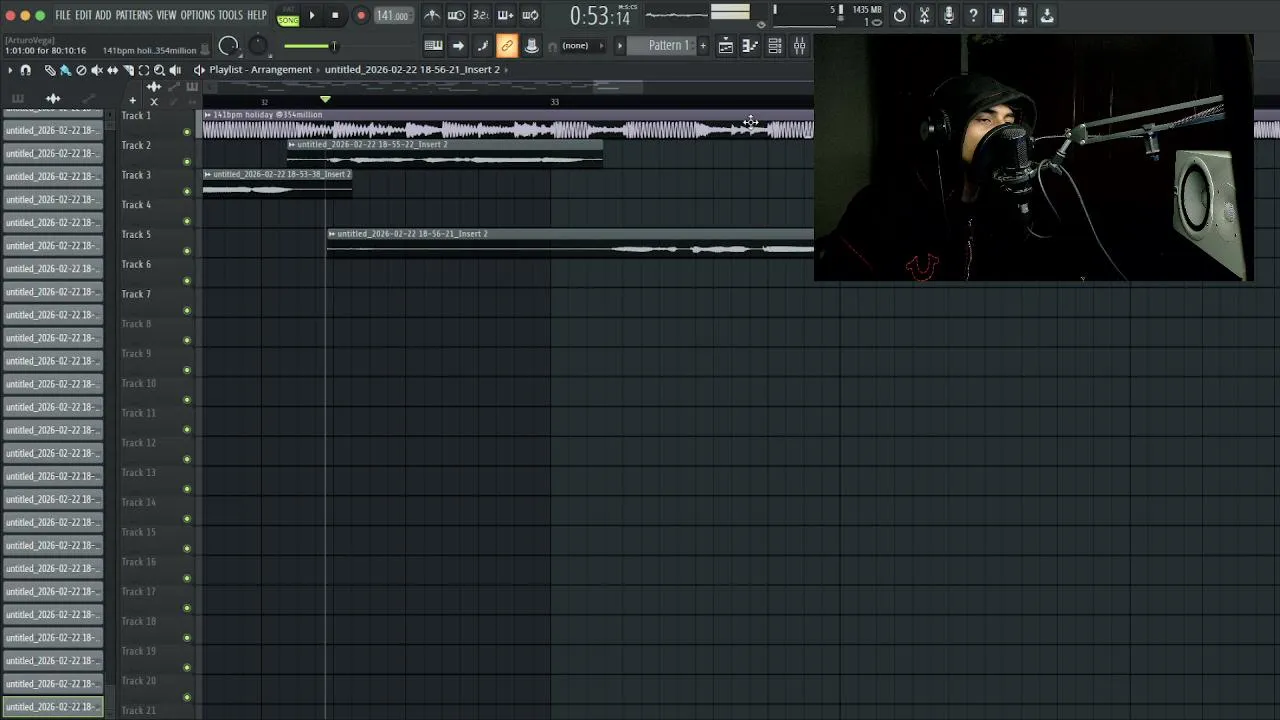Click Playlist - Arrangement breadcrumb
Image resolution: width=1280 pixels, height=720 pixels.
260,70
